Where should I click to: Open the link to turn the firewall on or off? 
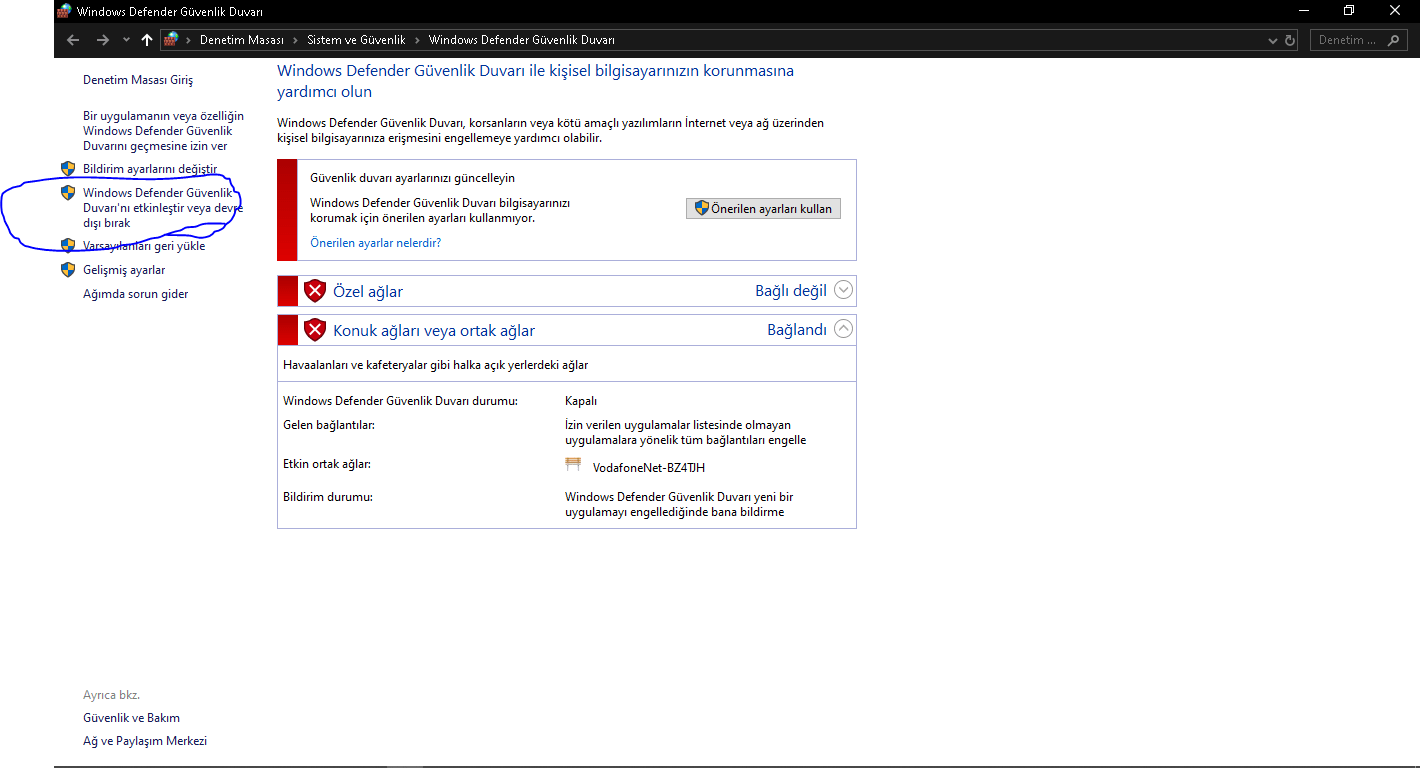(x=162, y=208)
